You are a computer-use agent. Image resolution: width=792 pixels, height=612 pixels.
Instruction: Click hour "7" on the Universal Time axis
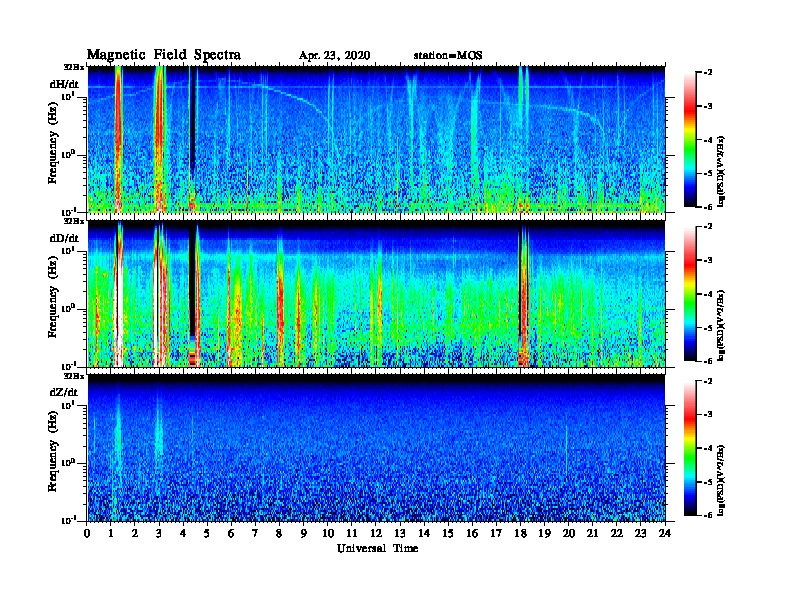coord(256,534)
